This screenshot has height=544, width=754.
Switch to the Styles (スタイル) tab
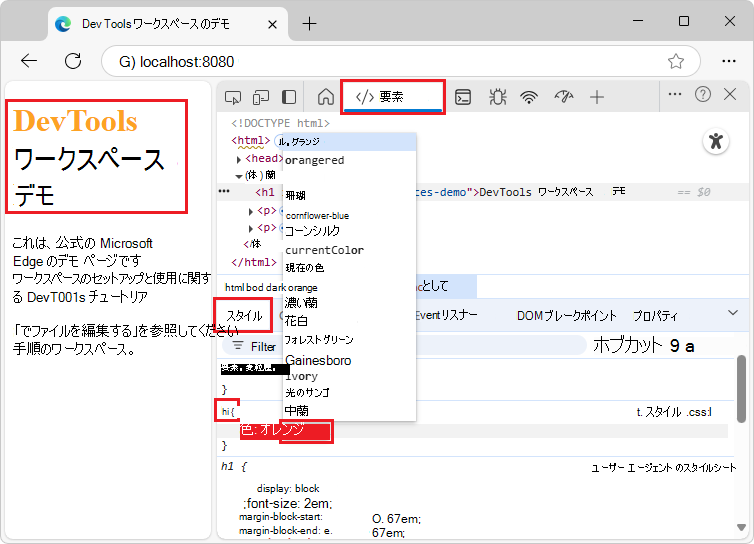pyautogui.click(x=244, y=316)
